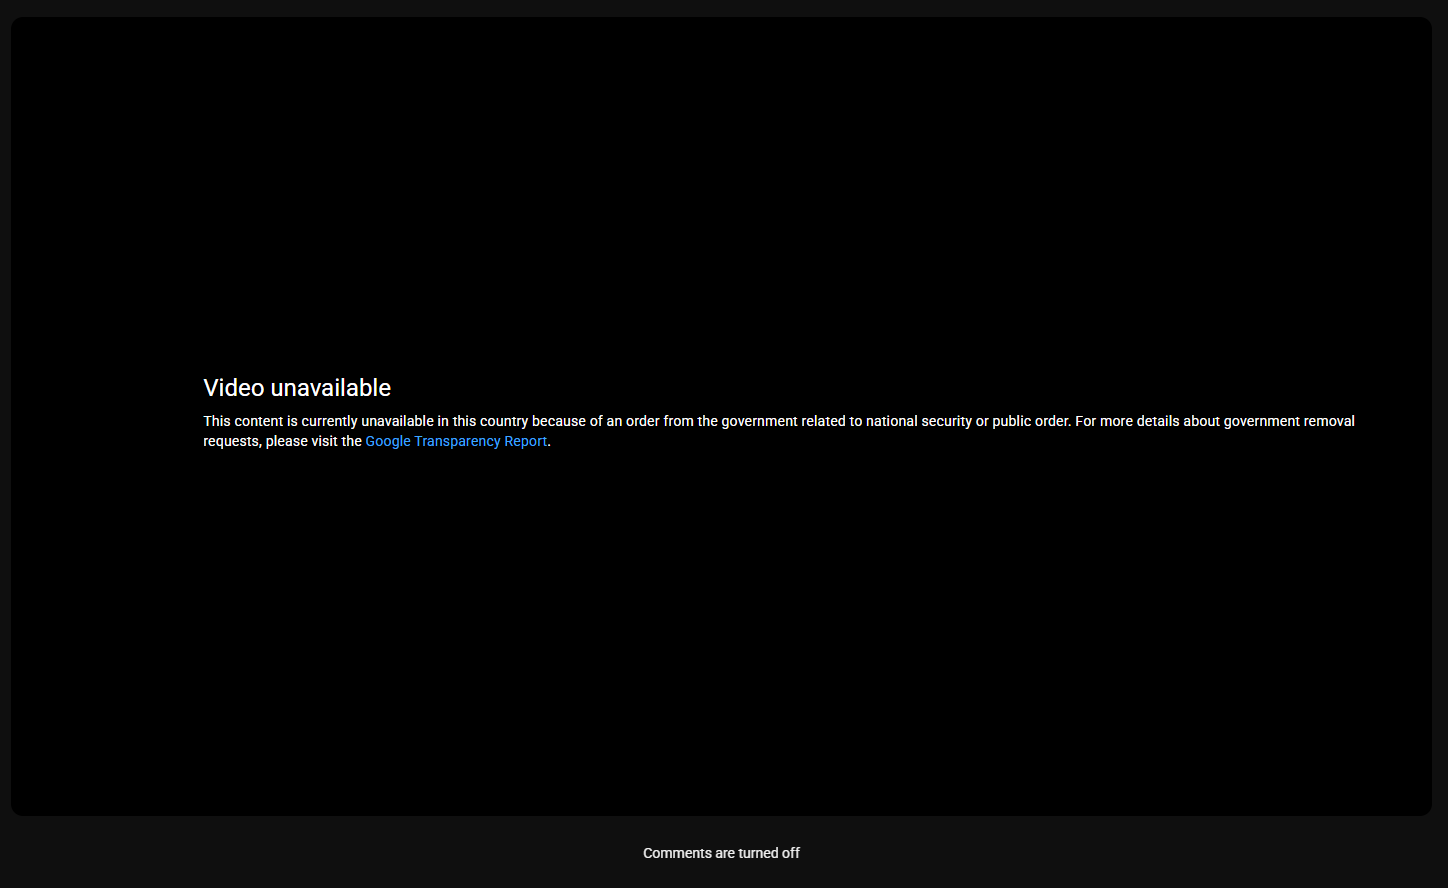Click the word "Transparency" in the blue link

457,441
